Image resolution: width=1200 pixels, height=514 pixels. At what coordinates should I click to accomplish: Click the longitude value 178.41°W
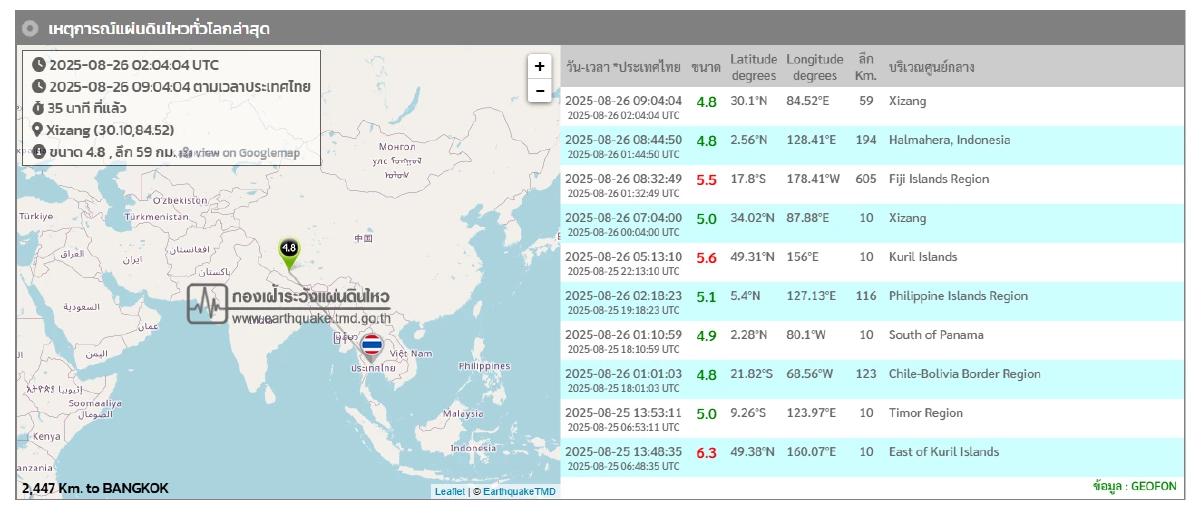pyautogui.click(x=814, y=179)
